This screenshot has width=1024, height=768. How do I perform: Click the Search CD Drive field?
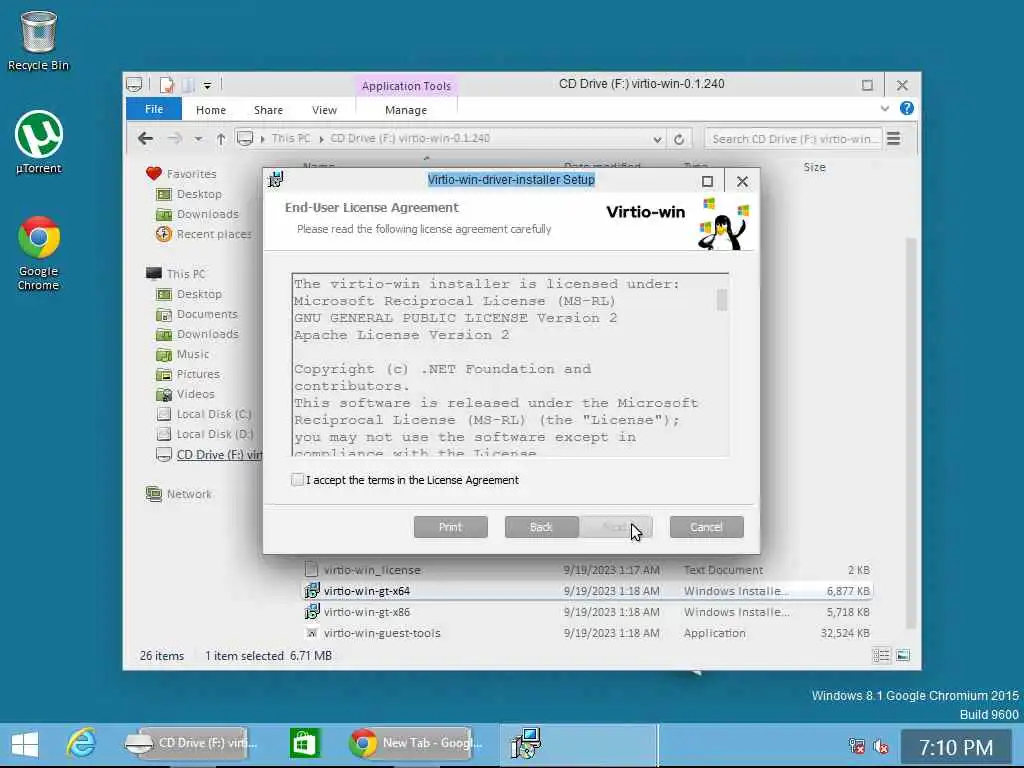[x=792, y=138]
